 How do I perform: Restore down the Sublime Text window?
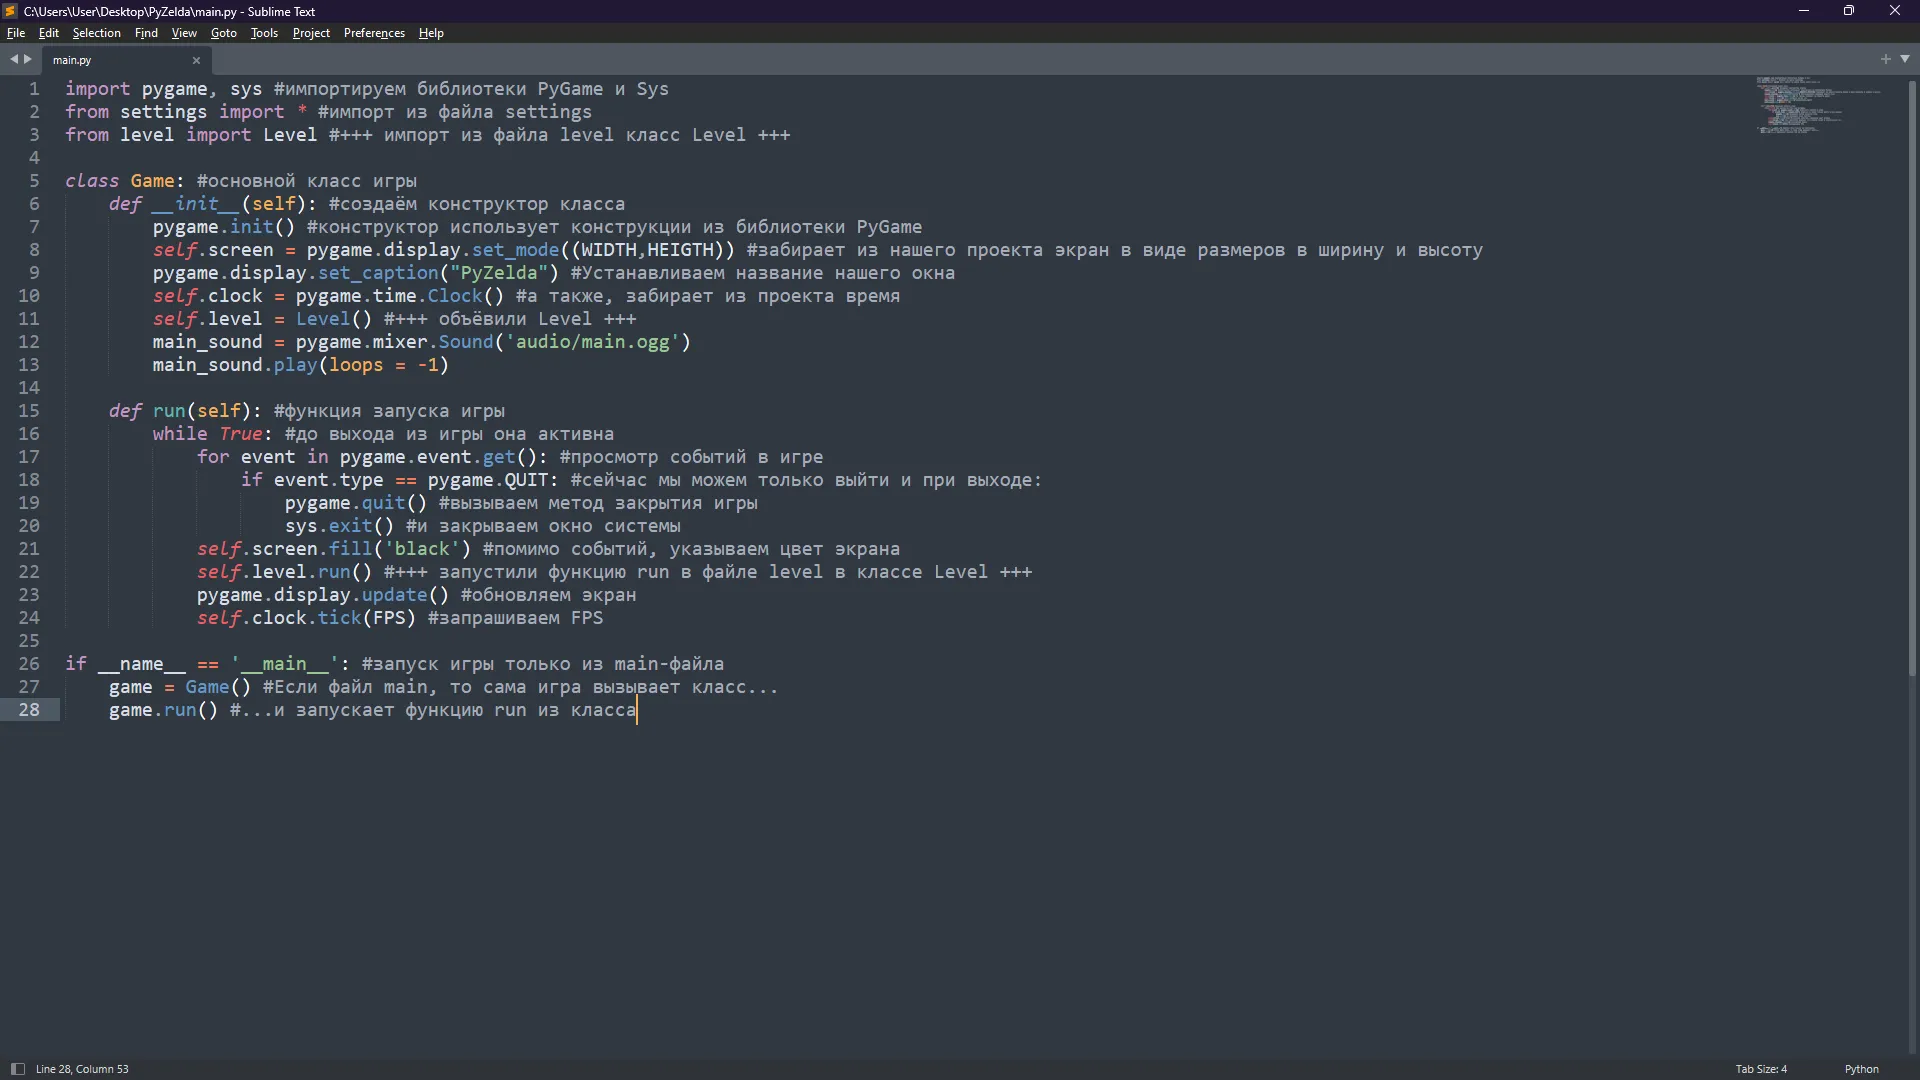[x=1848, y=11]
